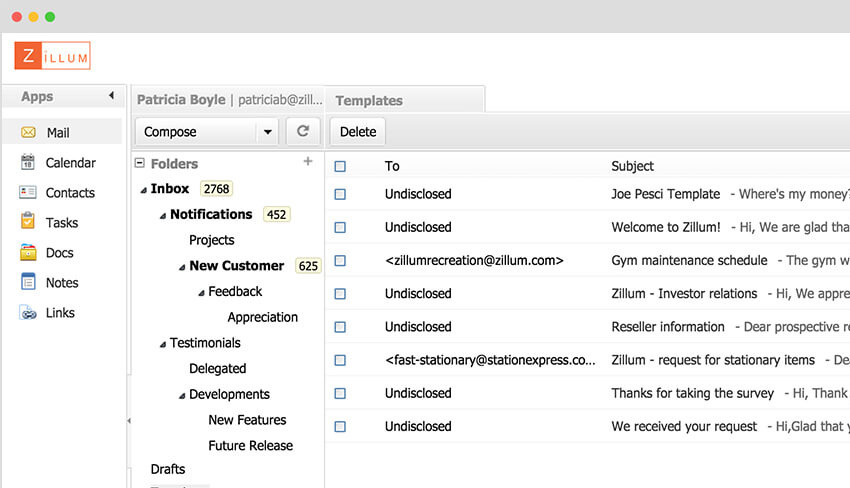Open the New Customer folder
The image size is (850, 488).
[236, 266]
